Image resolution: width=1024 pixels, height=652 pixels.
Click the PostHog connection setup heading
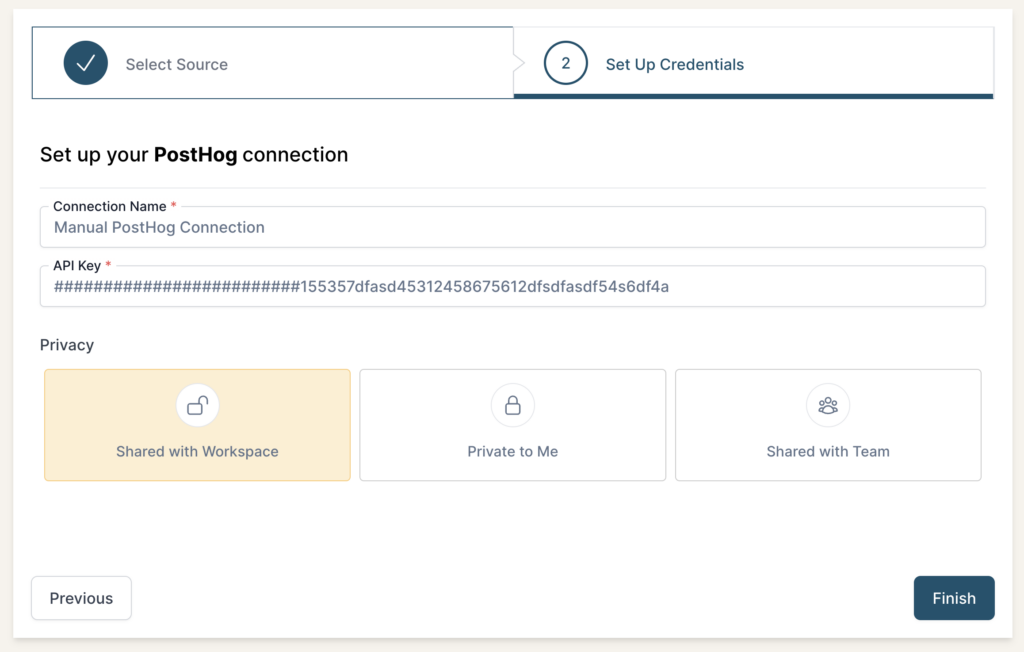[194, 155]
